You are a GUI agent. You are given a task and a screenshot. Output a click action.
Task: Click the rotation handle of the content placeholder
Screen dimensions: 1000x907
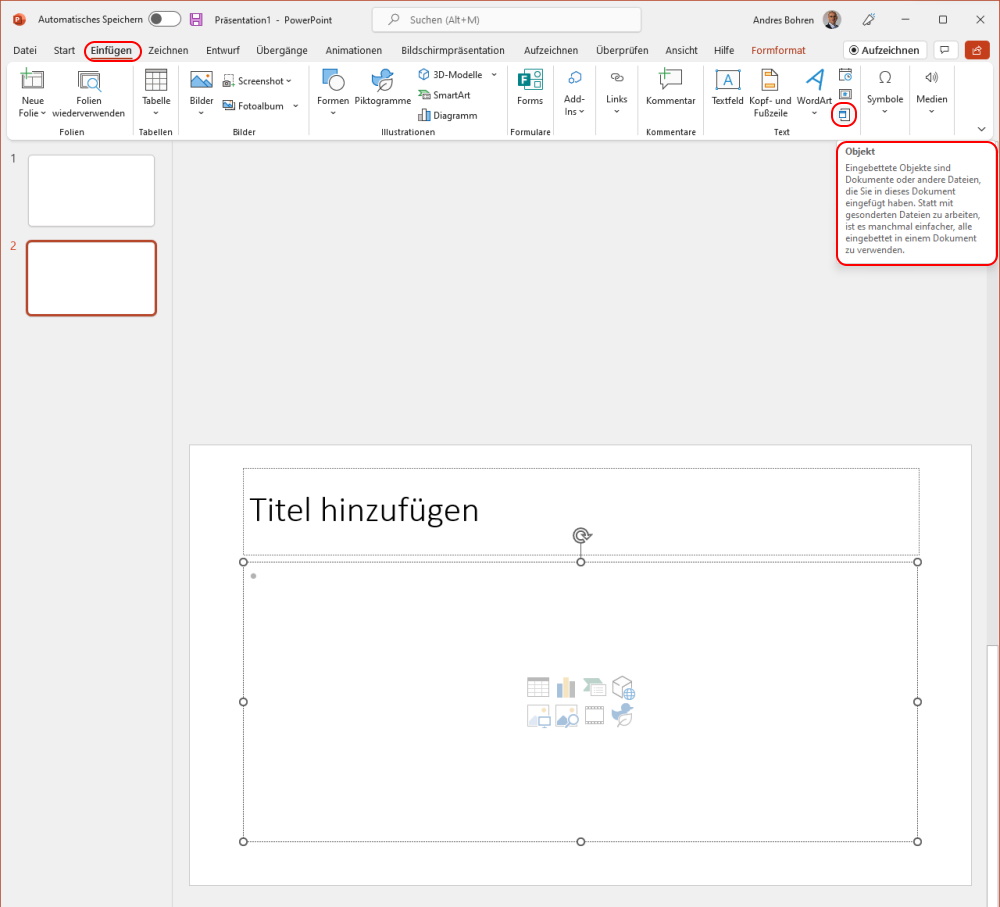click(581, 535)
